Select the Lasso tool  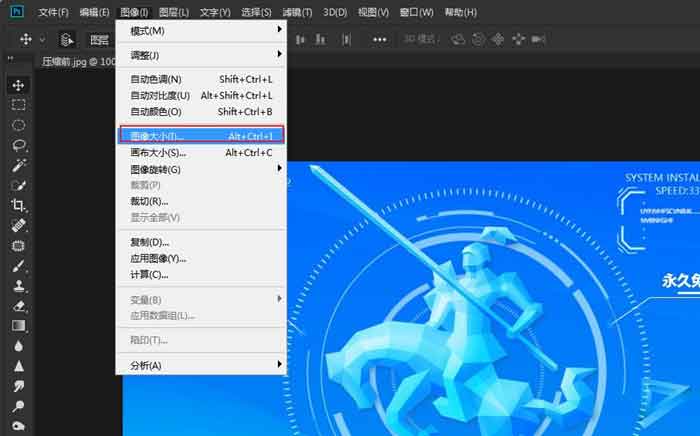click(x=18, y=145)
